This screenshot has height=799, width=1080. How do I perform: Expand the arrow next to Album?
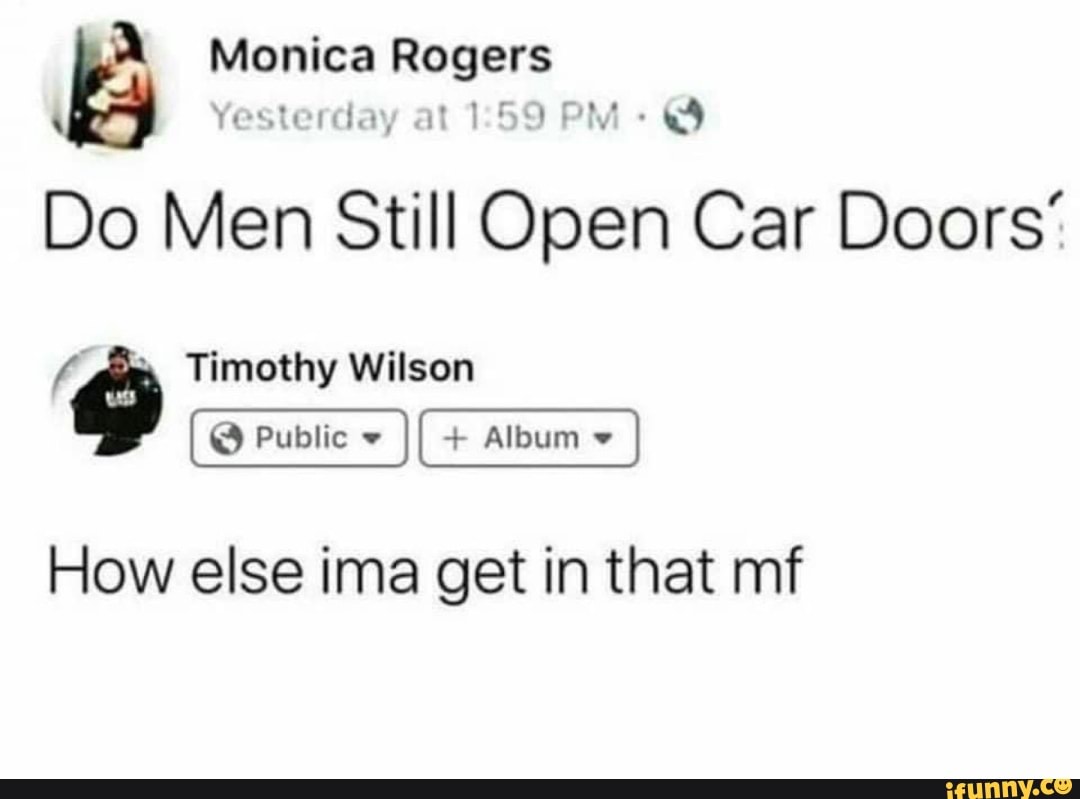(603, 438)
